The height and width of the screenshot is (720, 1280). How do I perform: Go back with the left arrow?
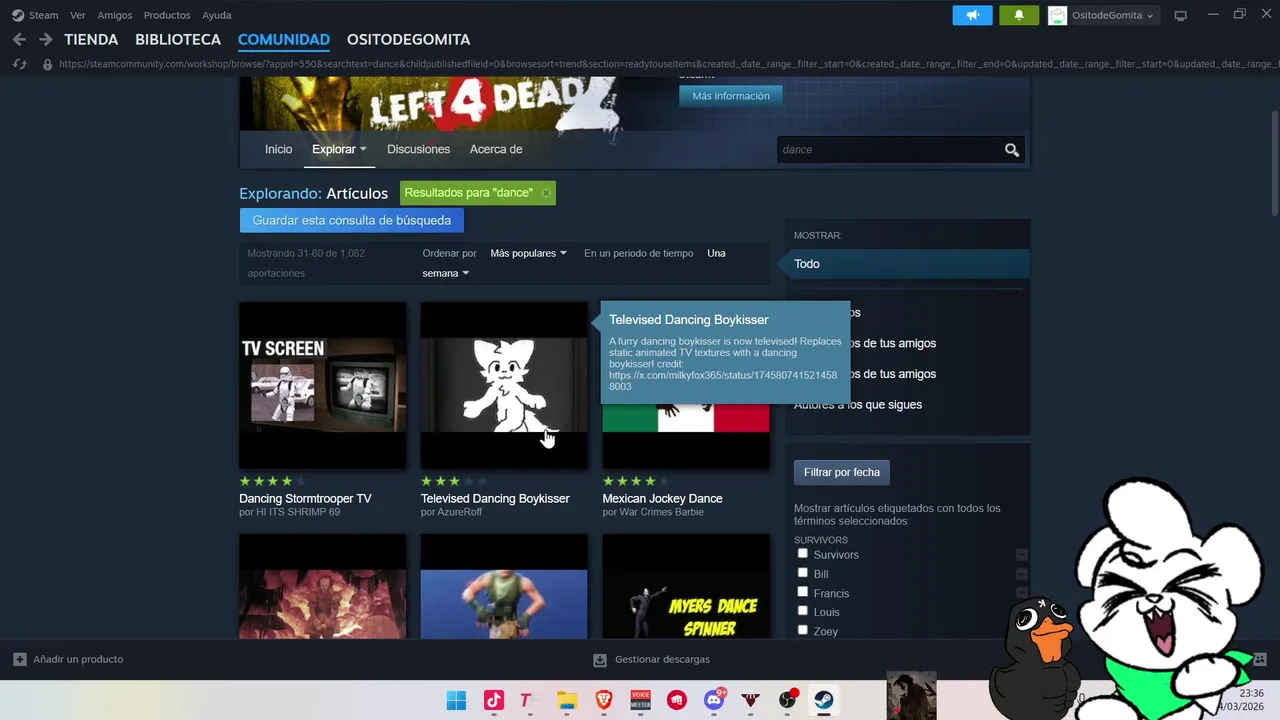[19, 40]
